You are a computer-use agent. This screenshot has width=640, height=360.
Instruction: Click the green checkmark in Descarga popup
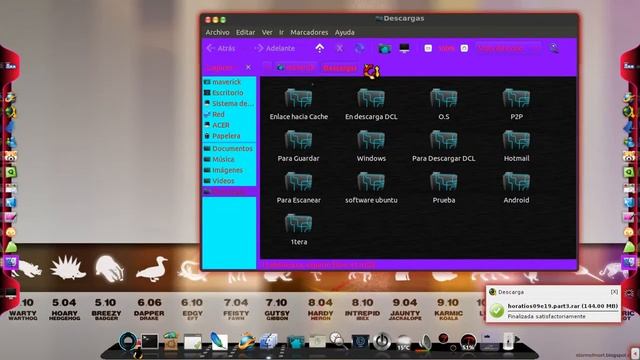pyautogui.click(x=497, y=311)
